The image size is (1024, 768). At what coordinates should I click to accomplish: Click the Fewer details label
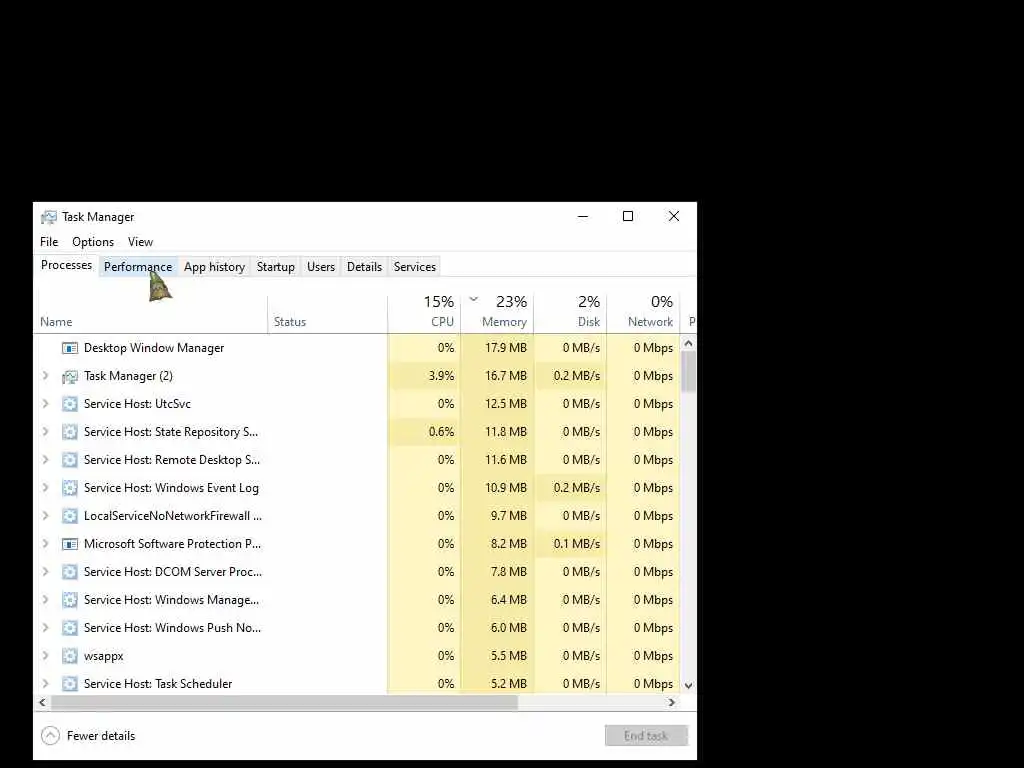101,736
